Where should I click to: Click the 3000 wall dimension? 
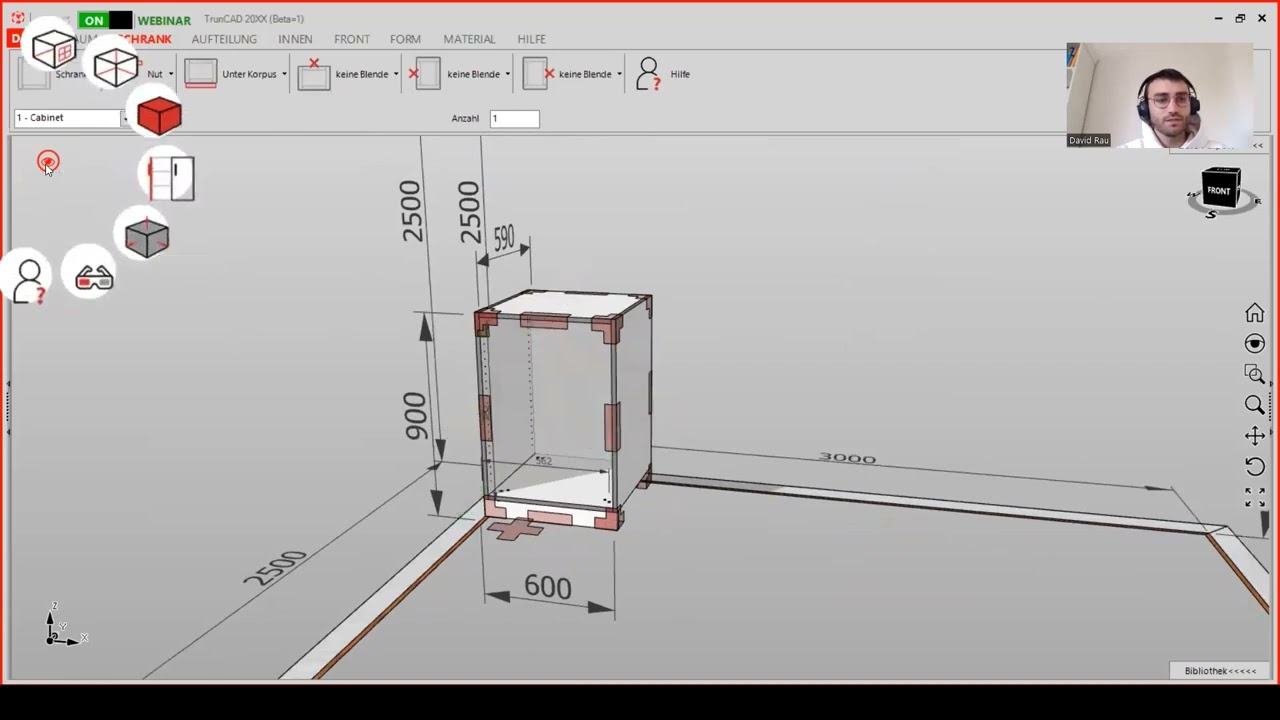847,458
